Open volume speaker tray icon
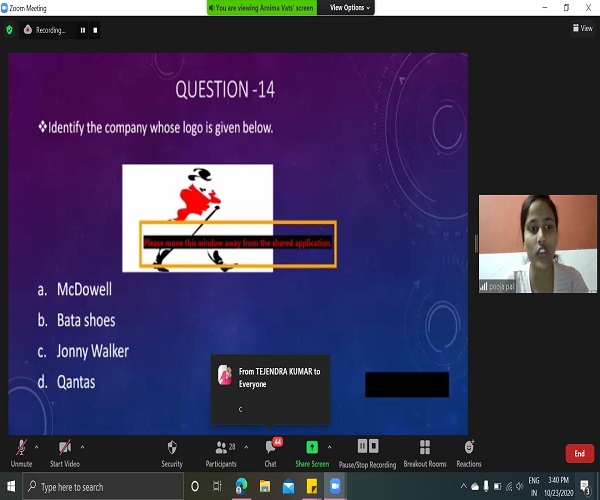Viewport: 600px width, 500px height. 519,486
